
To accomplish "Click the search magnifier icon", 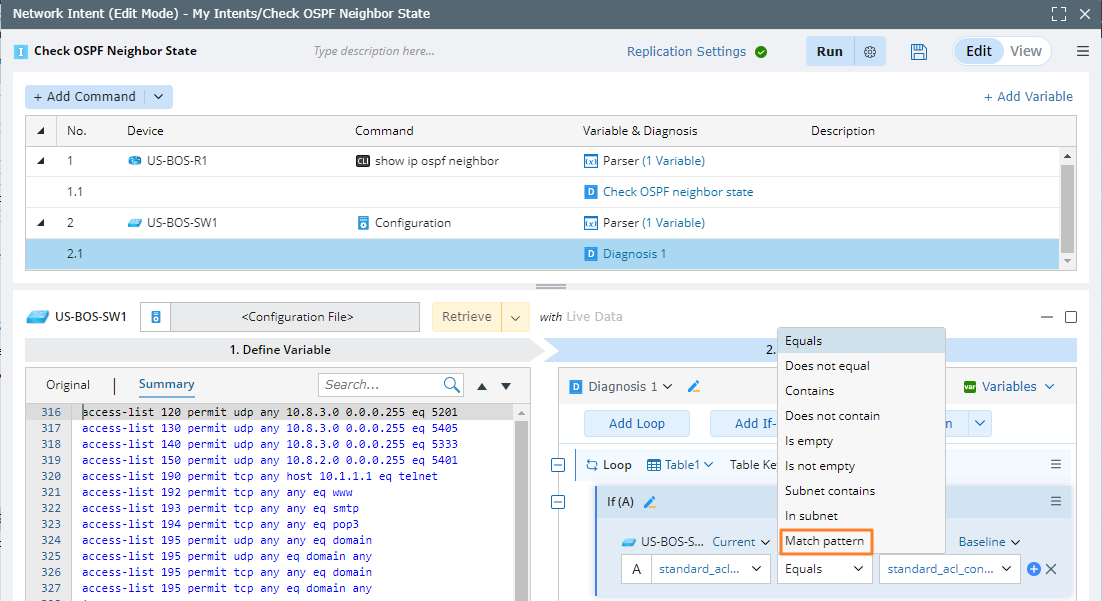I will pos(452,385).
